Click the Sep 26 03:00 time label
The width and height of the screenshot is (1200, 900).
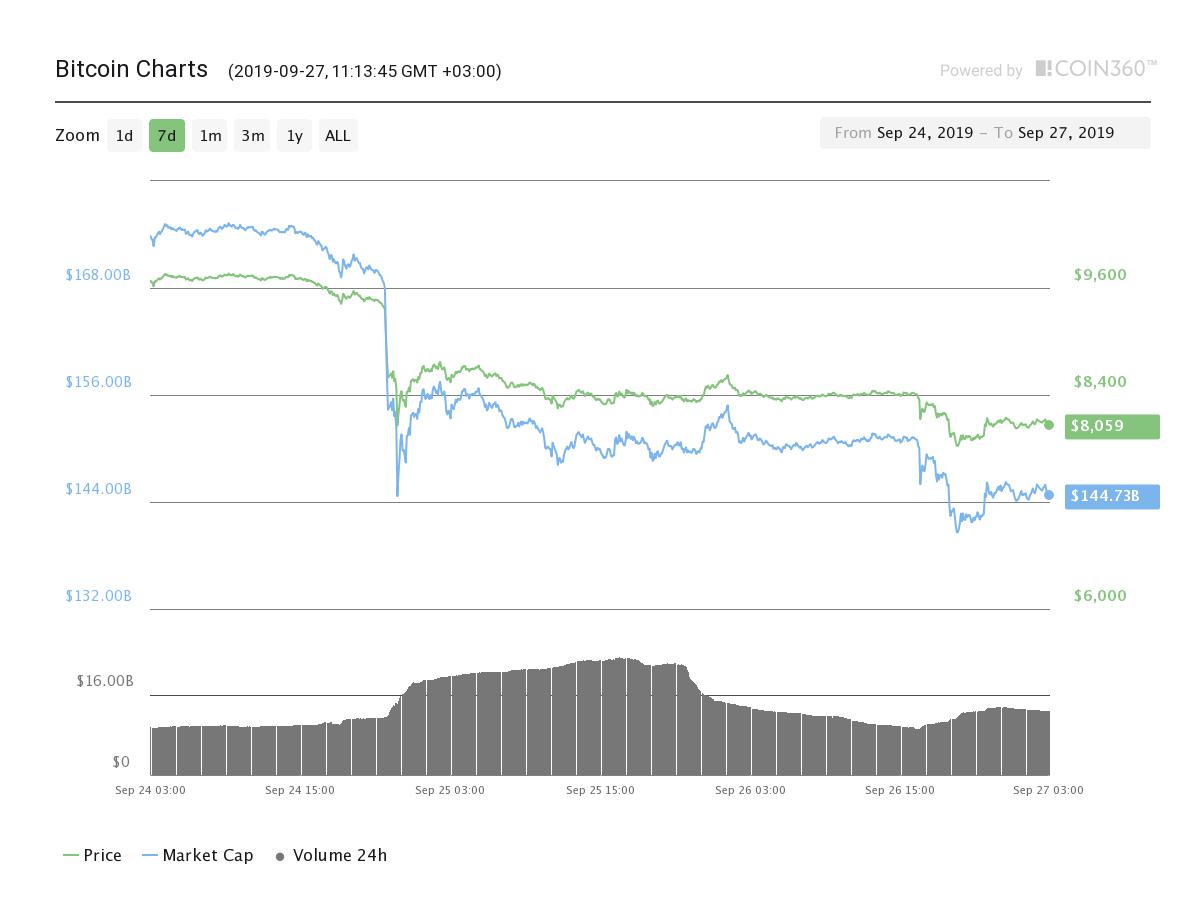(x=750, y=790)
